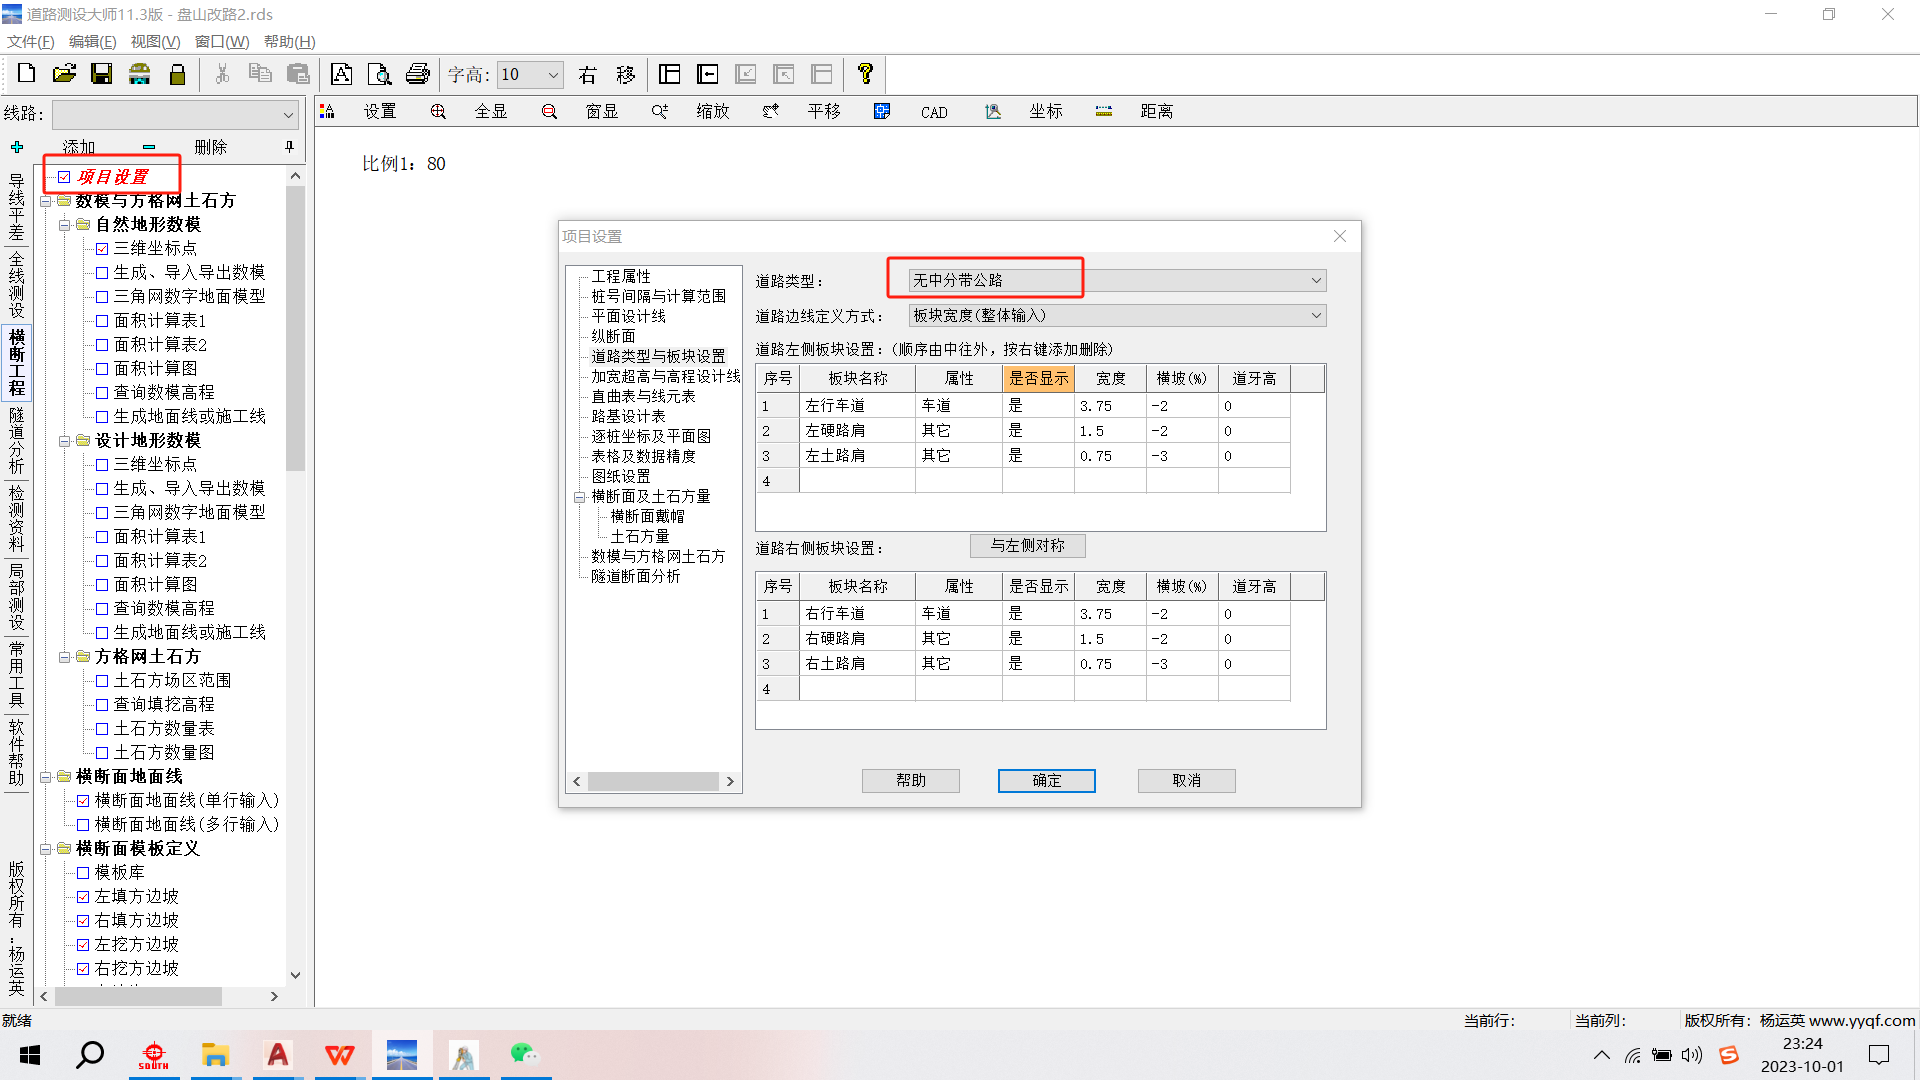Viewport: 1920px width, 1080px height.
Task: Open the 编辑(E) menu
Action: pos(92,41)
